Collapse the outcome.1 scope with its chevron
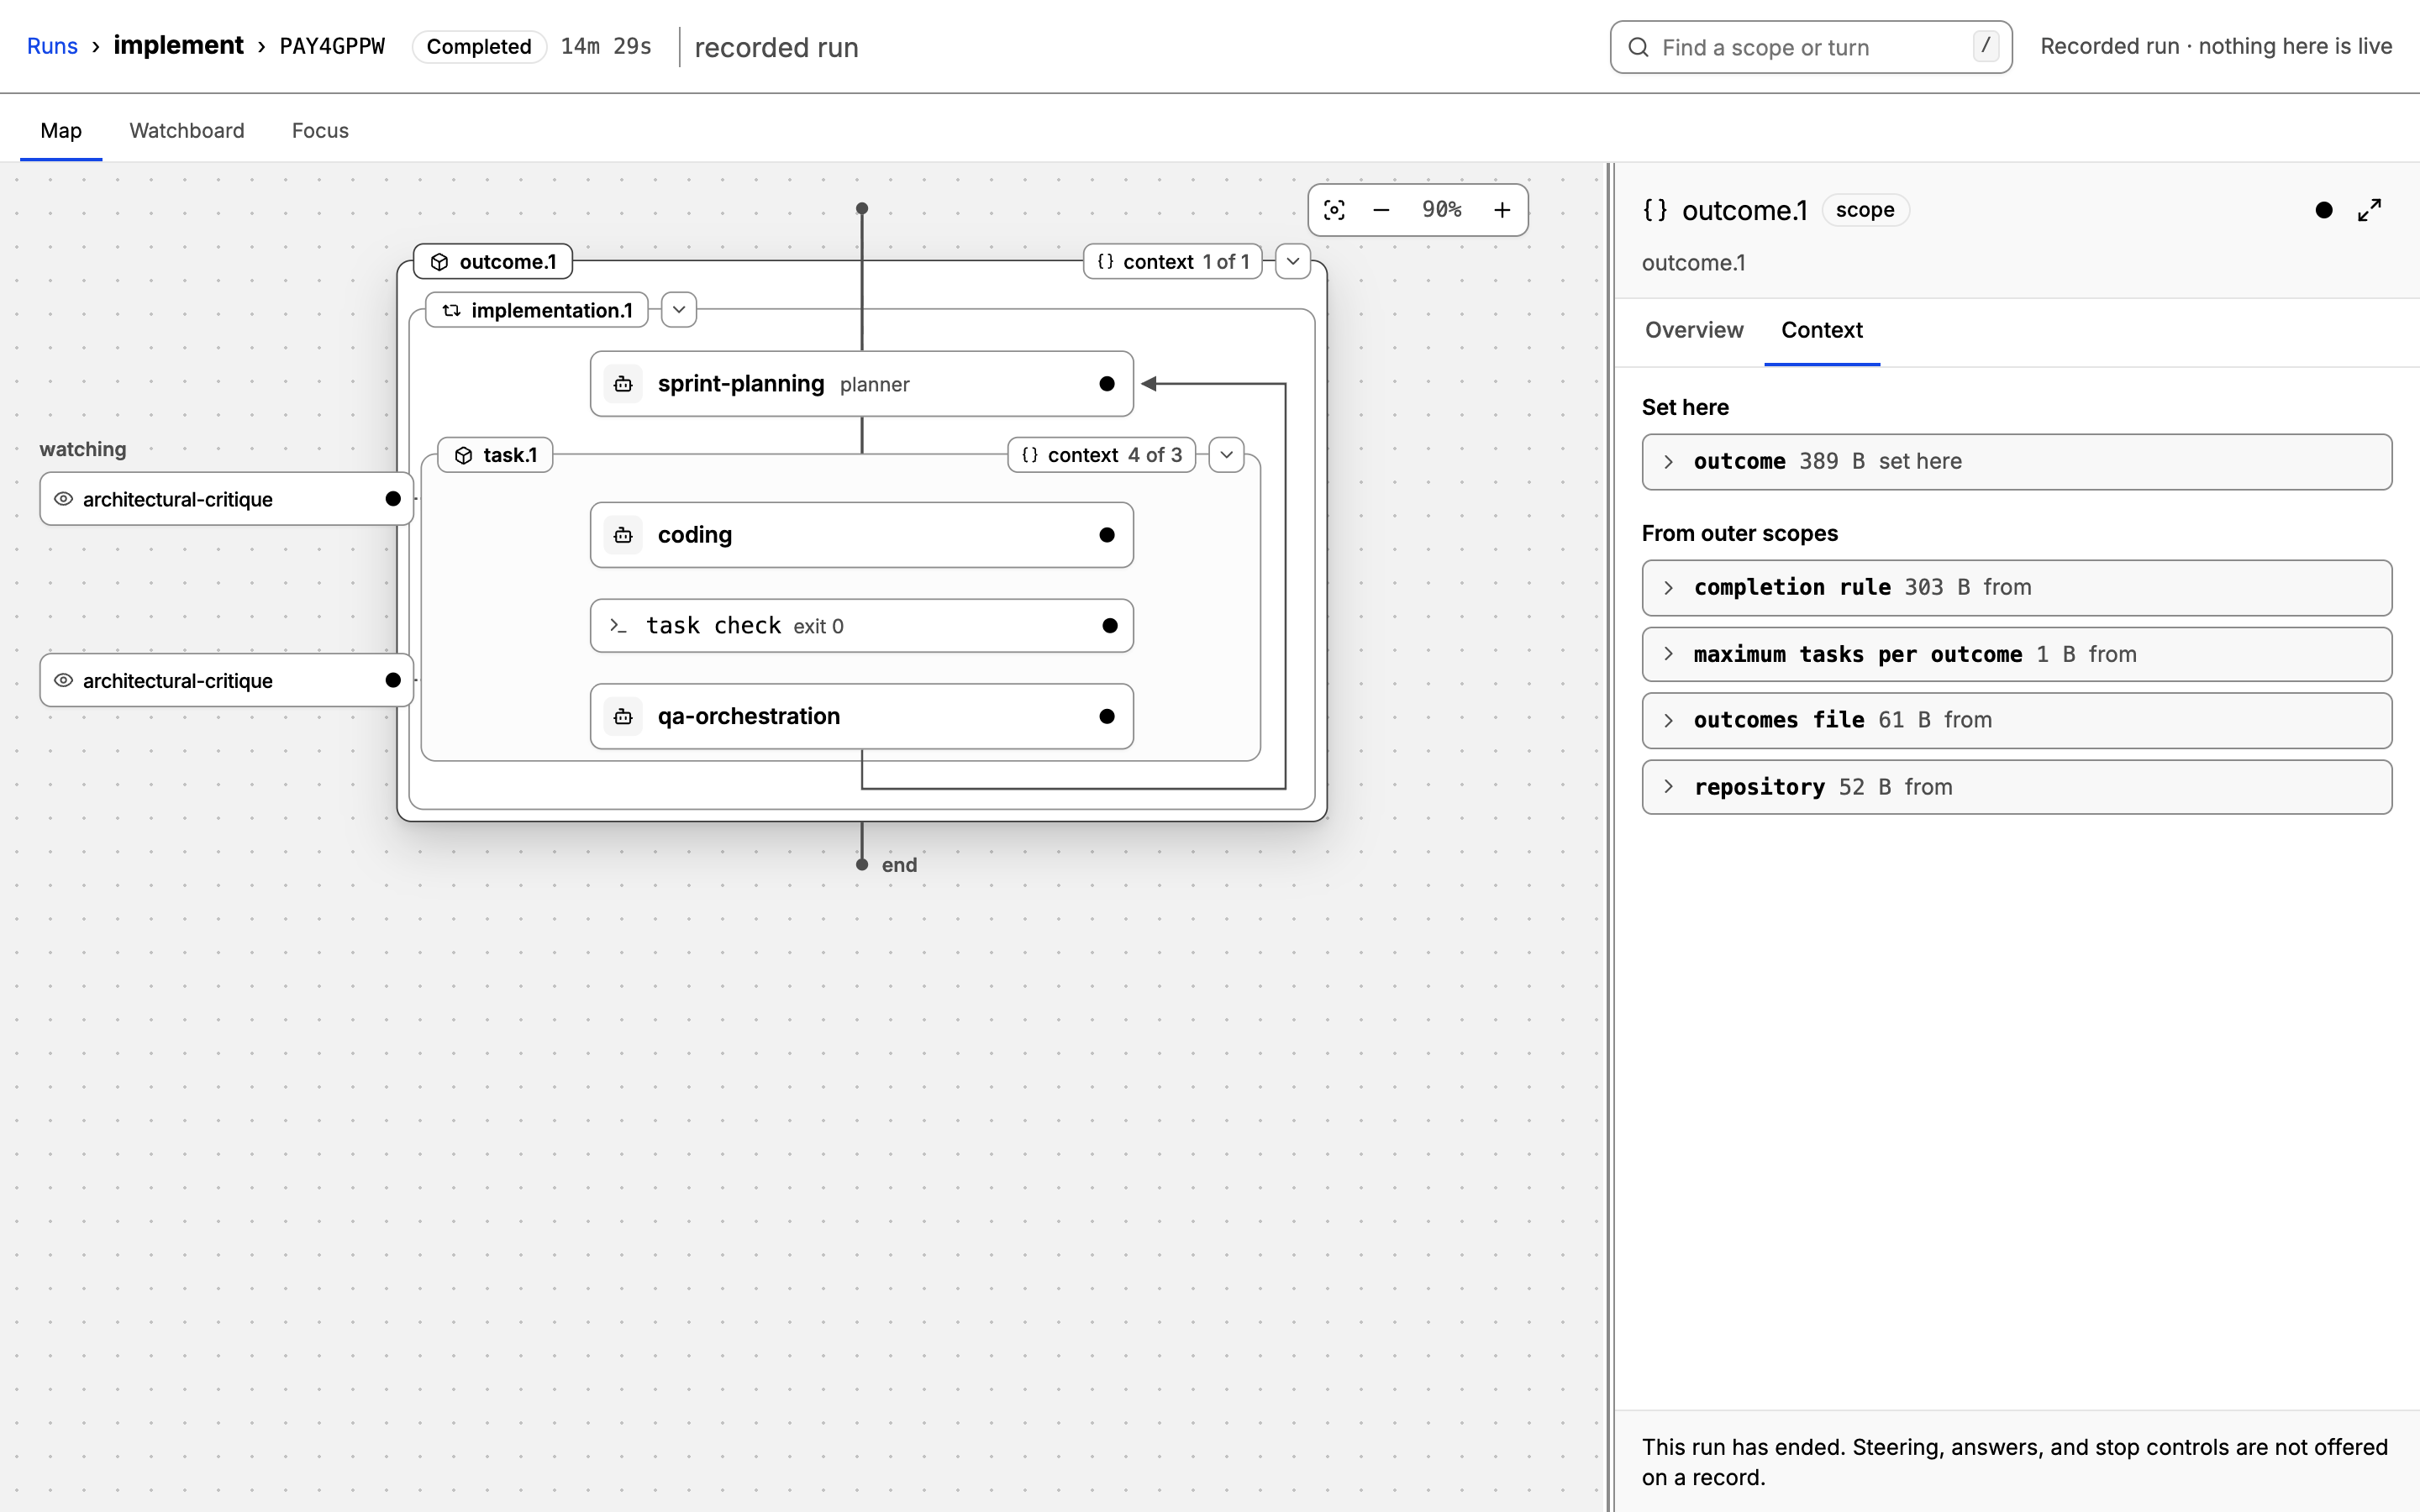Screen dimensions: 2420x1512 1293,261
